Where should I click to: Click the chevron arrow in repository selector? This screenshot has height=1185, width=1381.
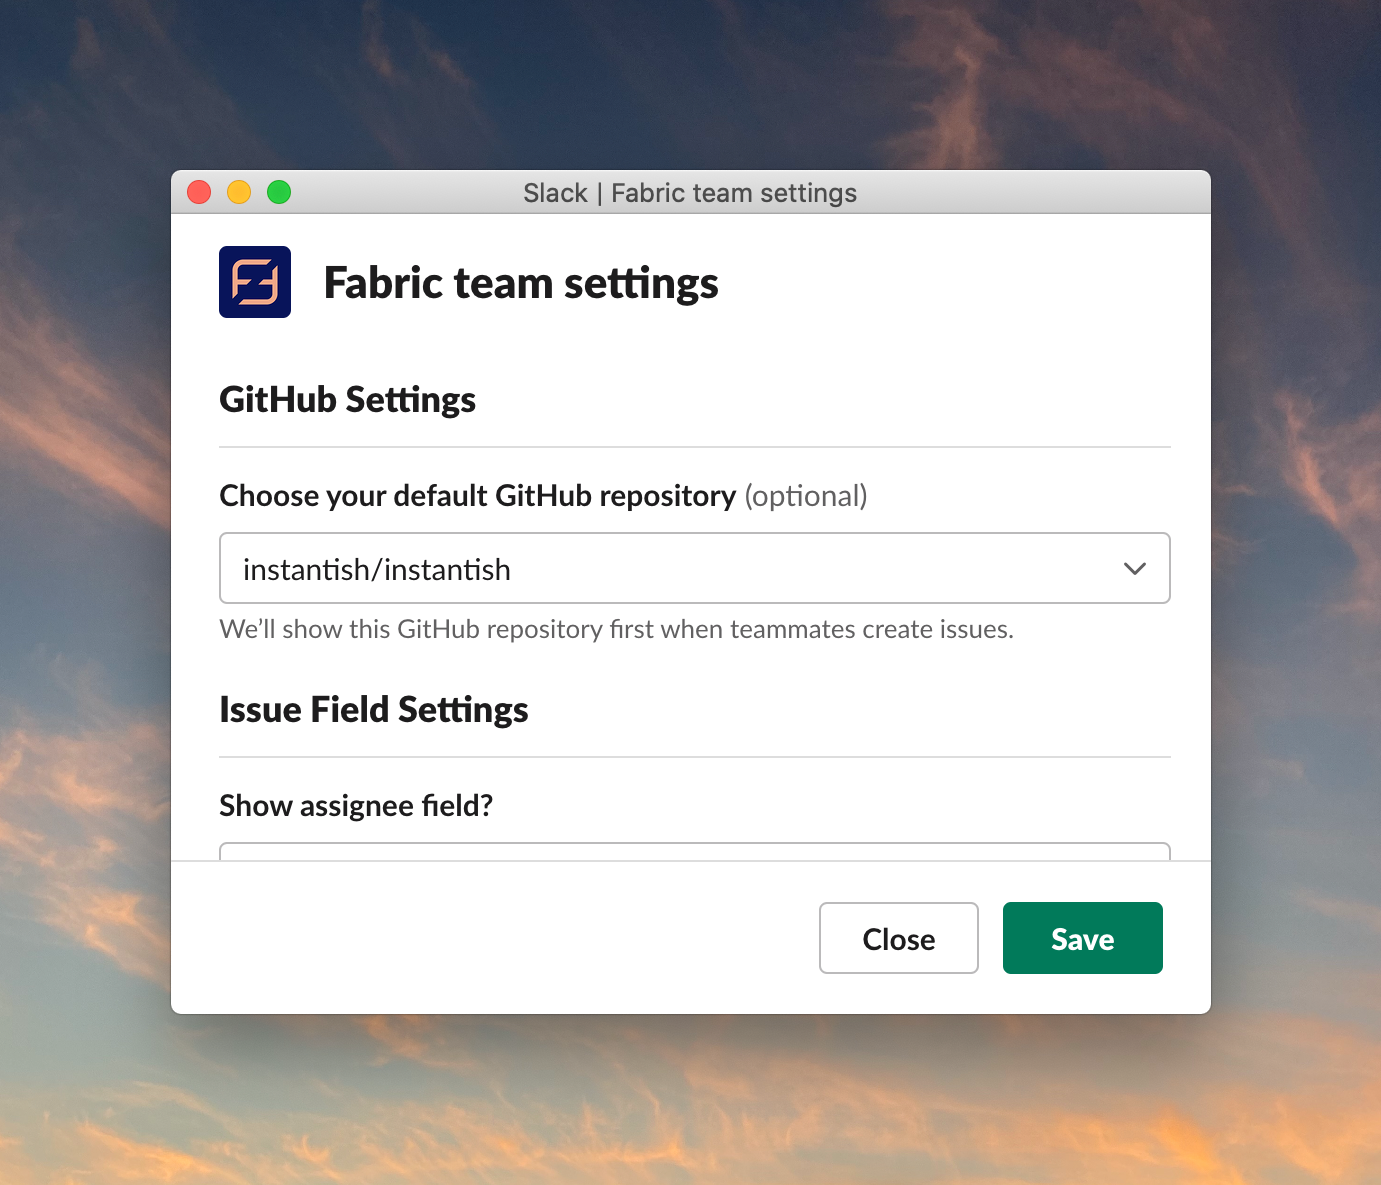[1134, 569]
